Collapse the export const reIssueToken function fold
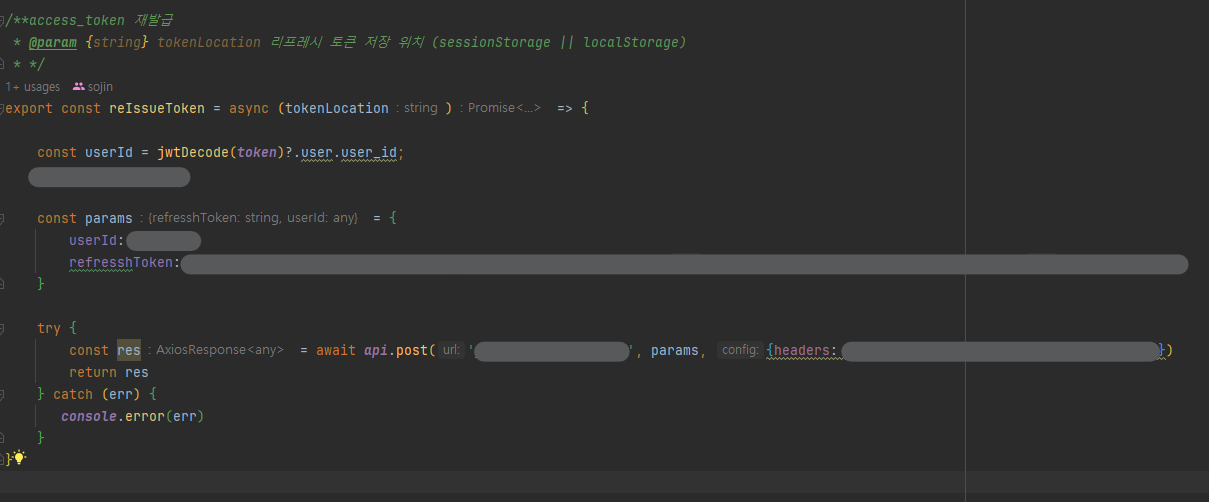The image size is (1209, 502). pyautogui.click(x=2, y=108)
